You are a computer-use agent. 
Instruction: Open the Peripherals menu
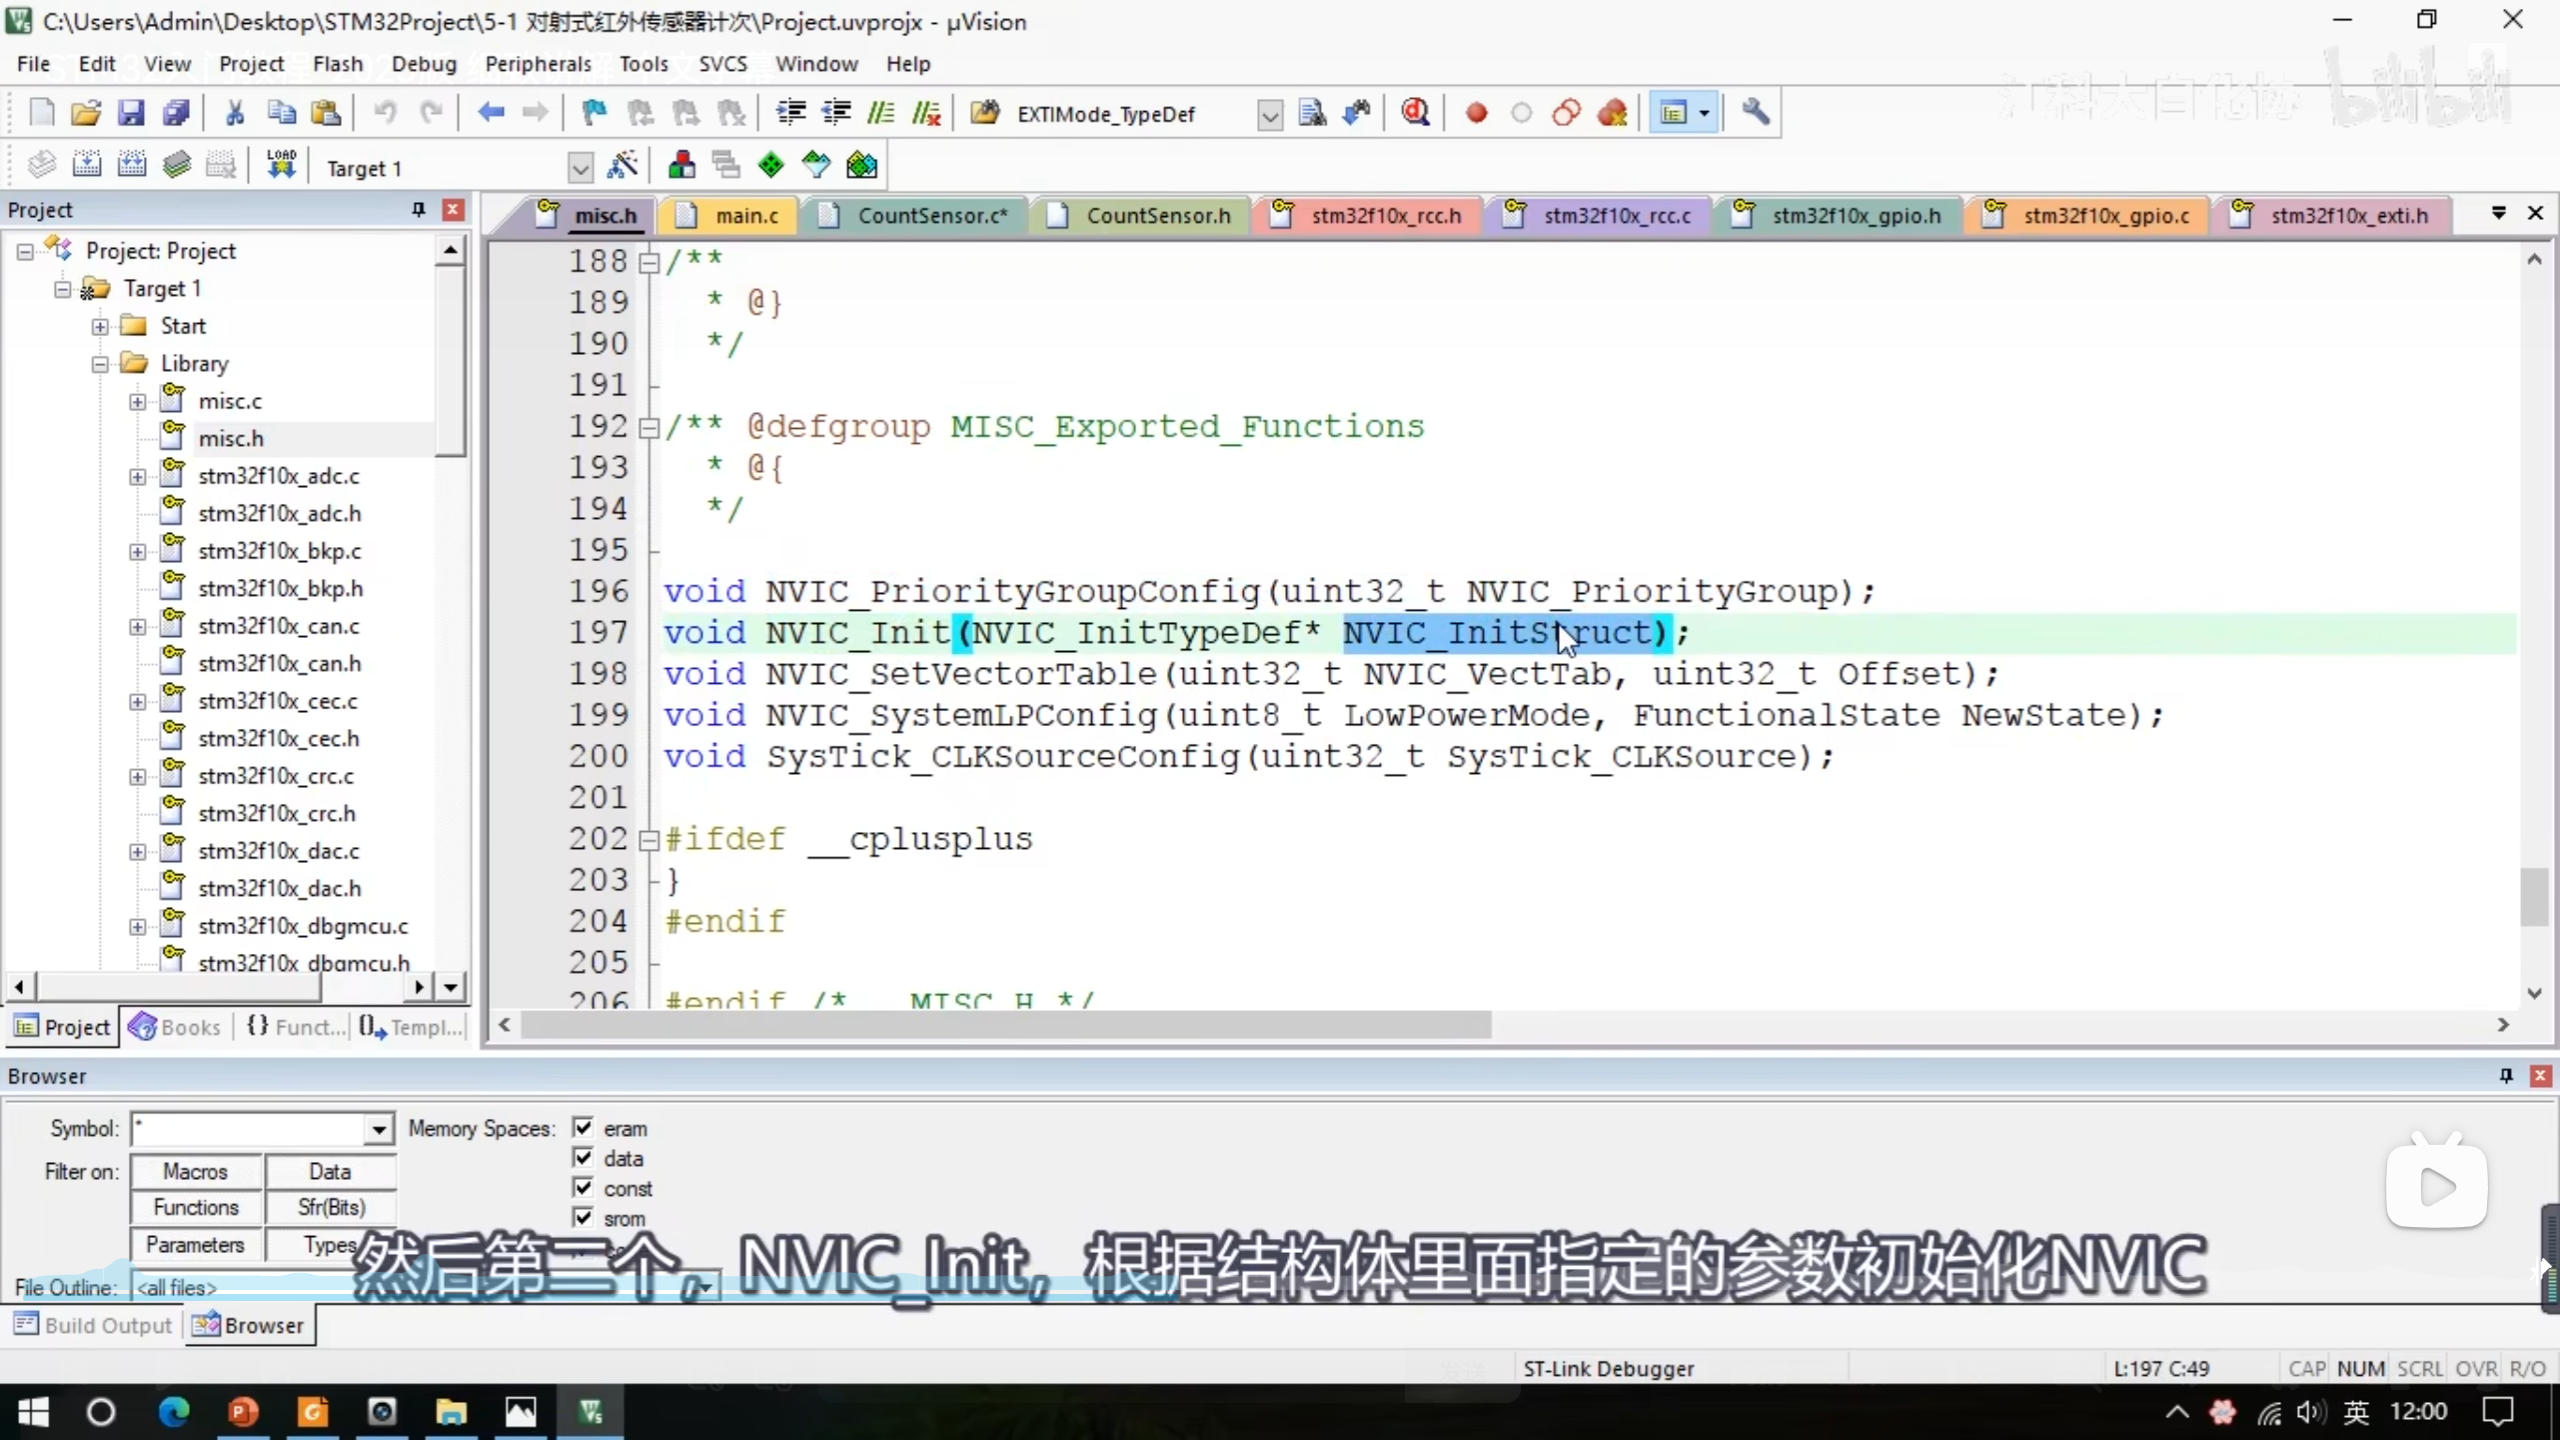(x=538, y=64)
